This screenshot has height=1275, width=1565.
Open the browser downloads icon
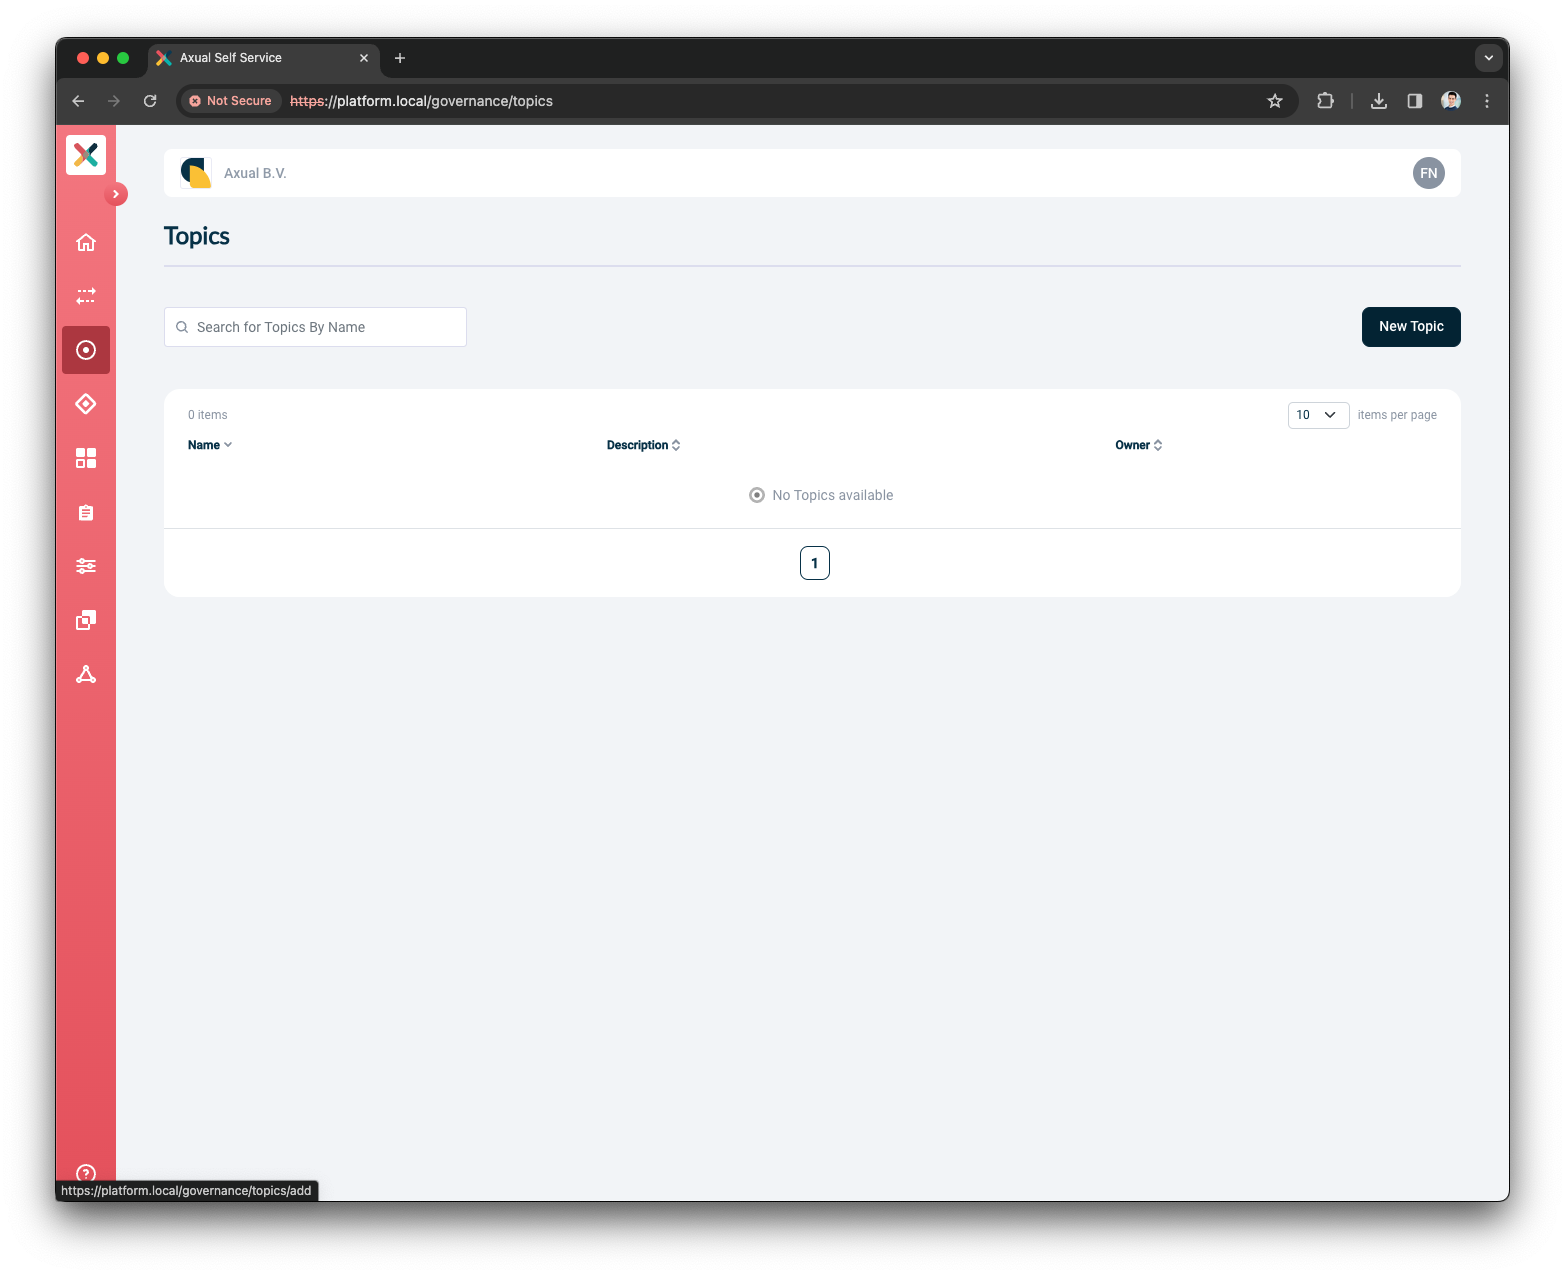click(x=1379, y=101)
